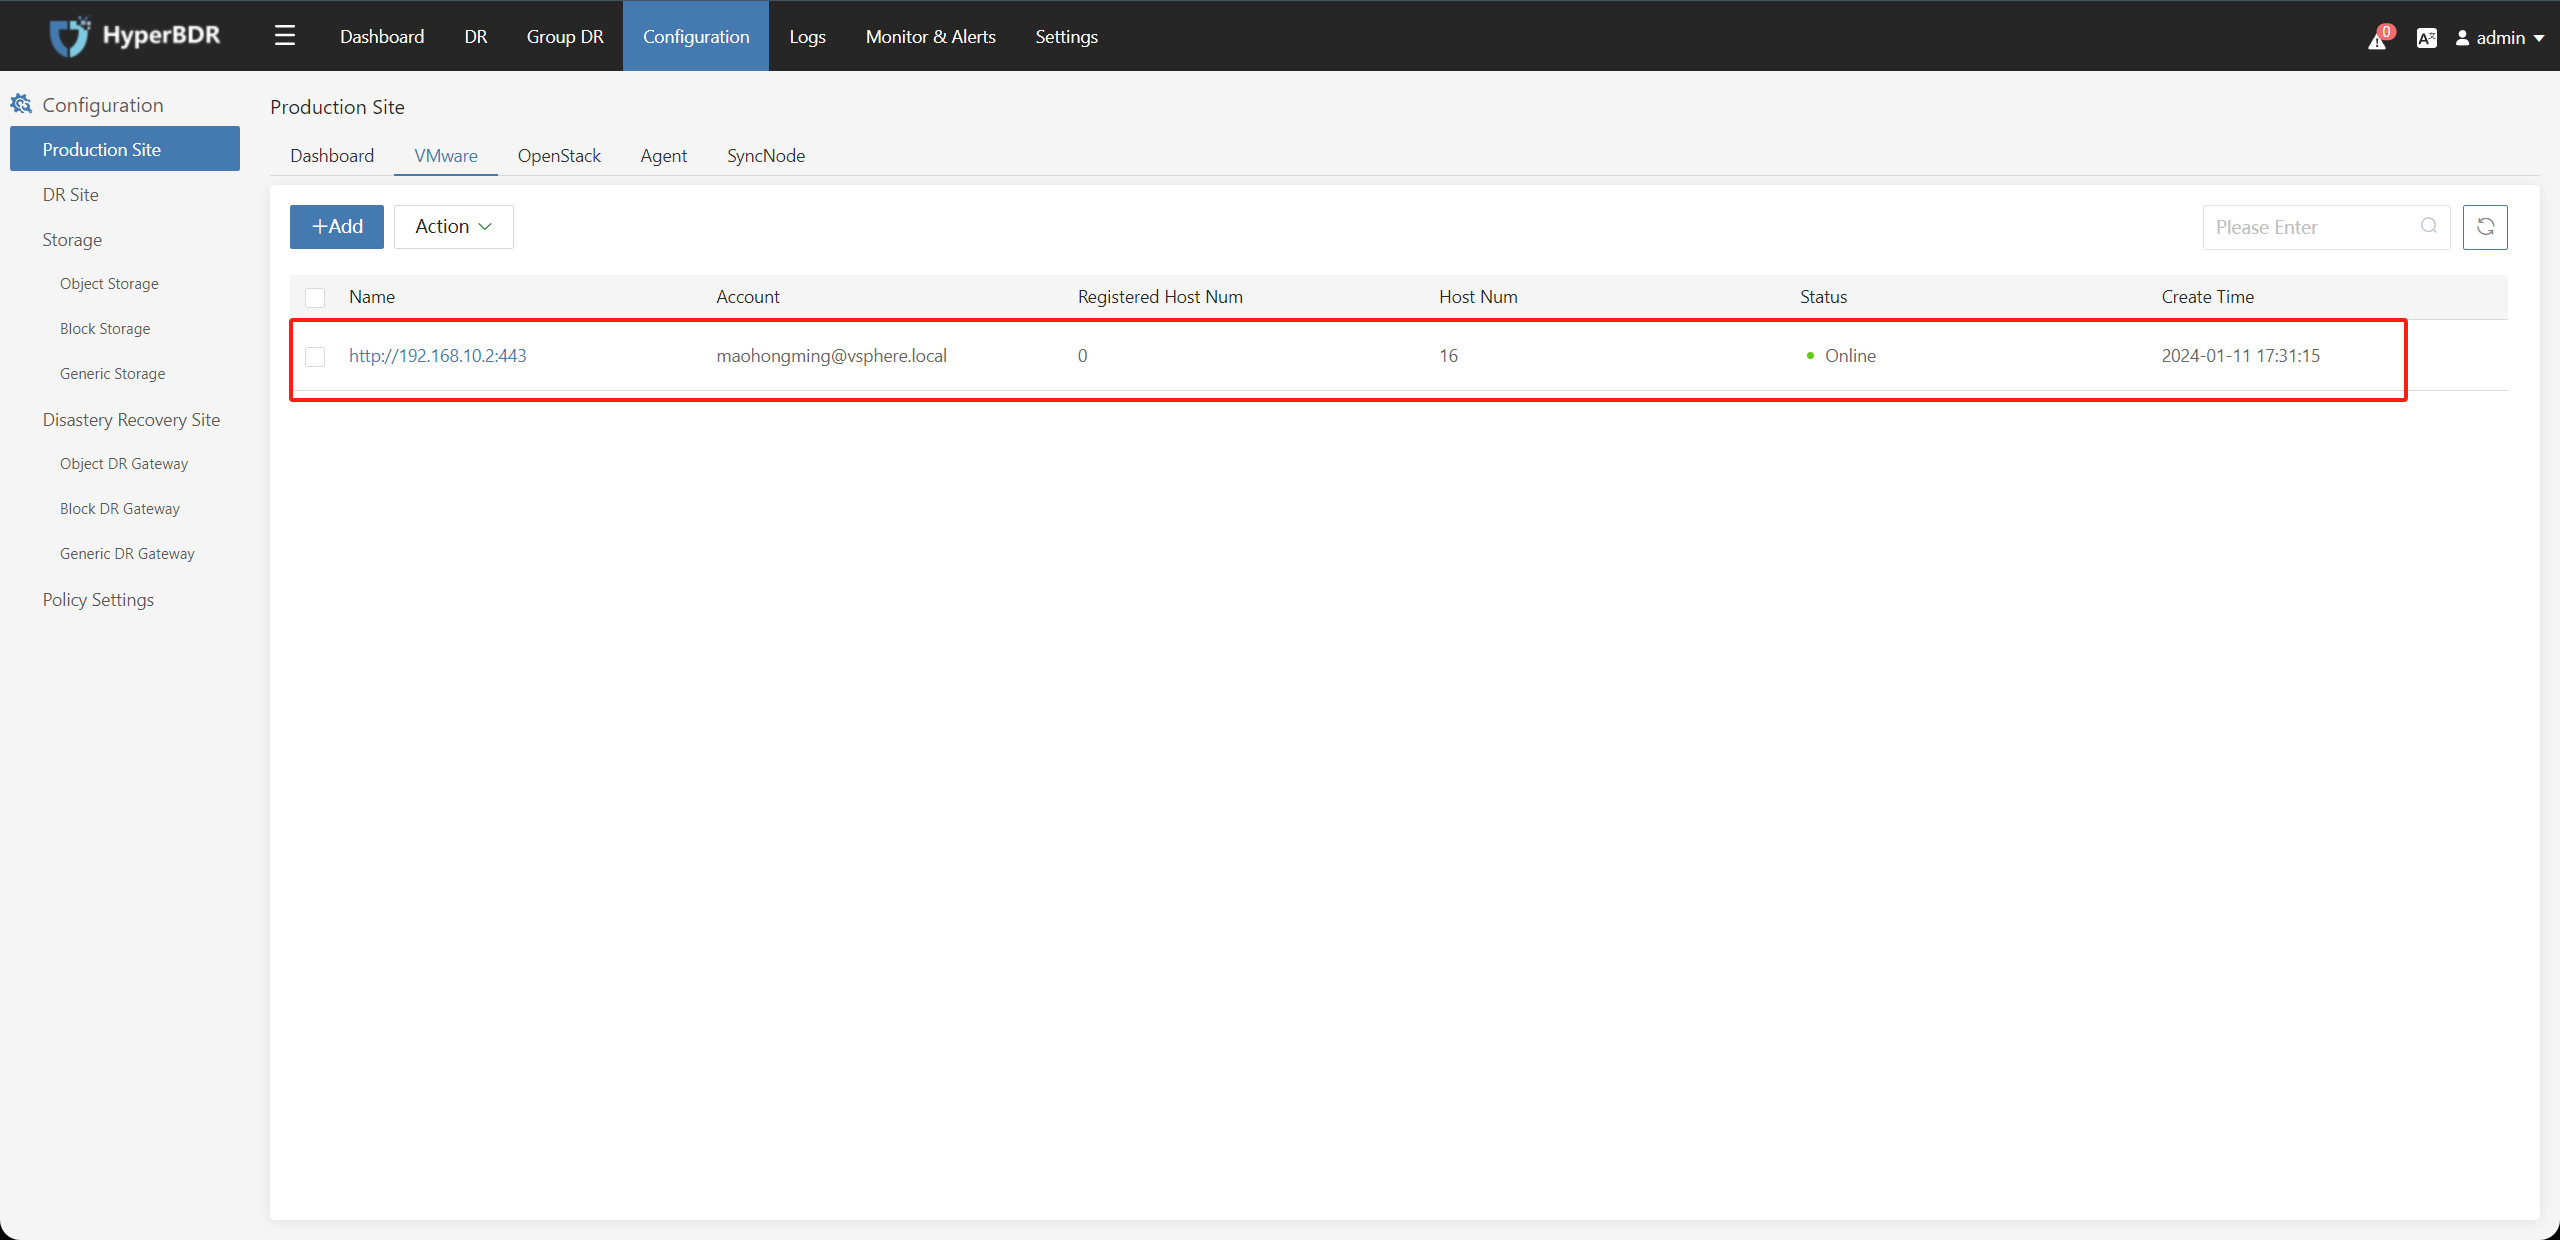2560x1240 pixels.
Task: Expand the admin user dropdown
Action: (x=2498, y=36)
